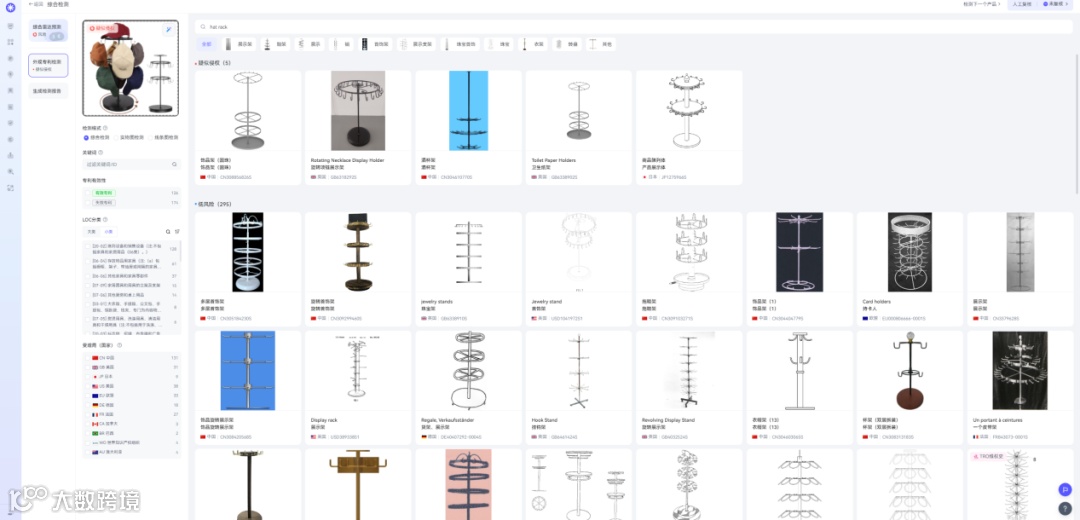Check the 有效专利 checkbox
Viewport: 1080px width, 520px height.
[x=87, y=193]
